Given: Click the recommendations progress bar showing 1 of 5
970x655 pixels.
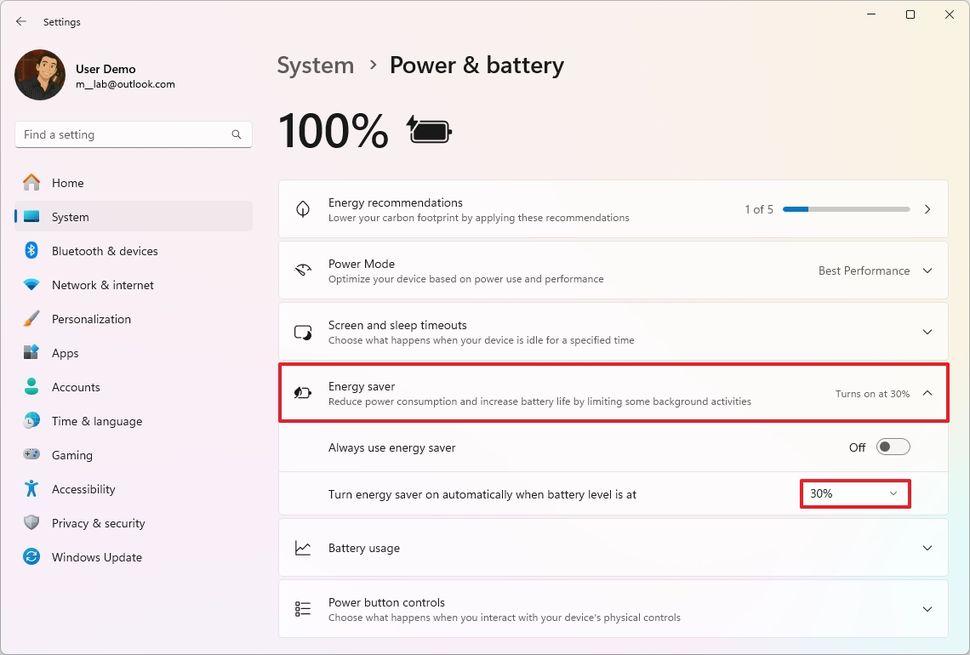Looking at the screenshot, I should pos(846,209).
